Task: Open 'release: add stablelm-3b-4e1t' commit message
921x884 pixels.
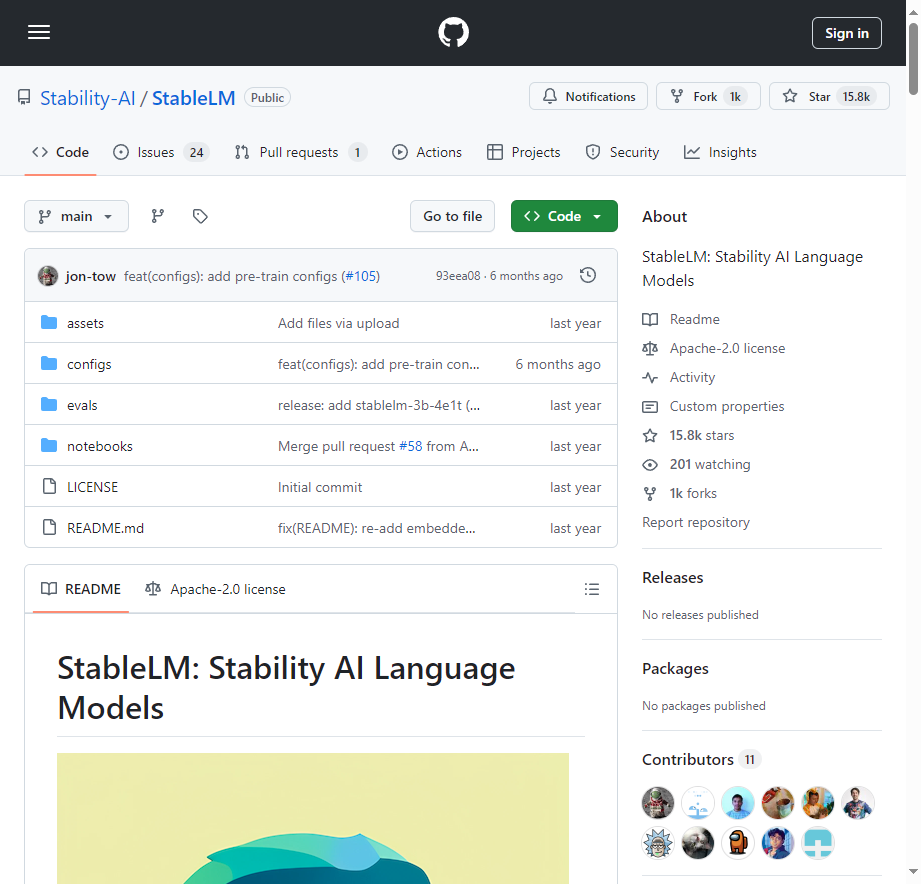Action: click(379, 405)
